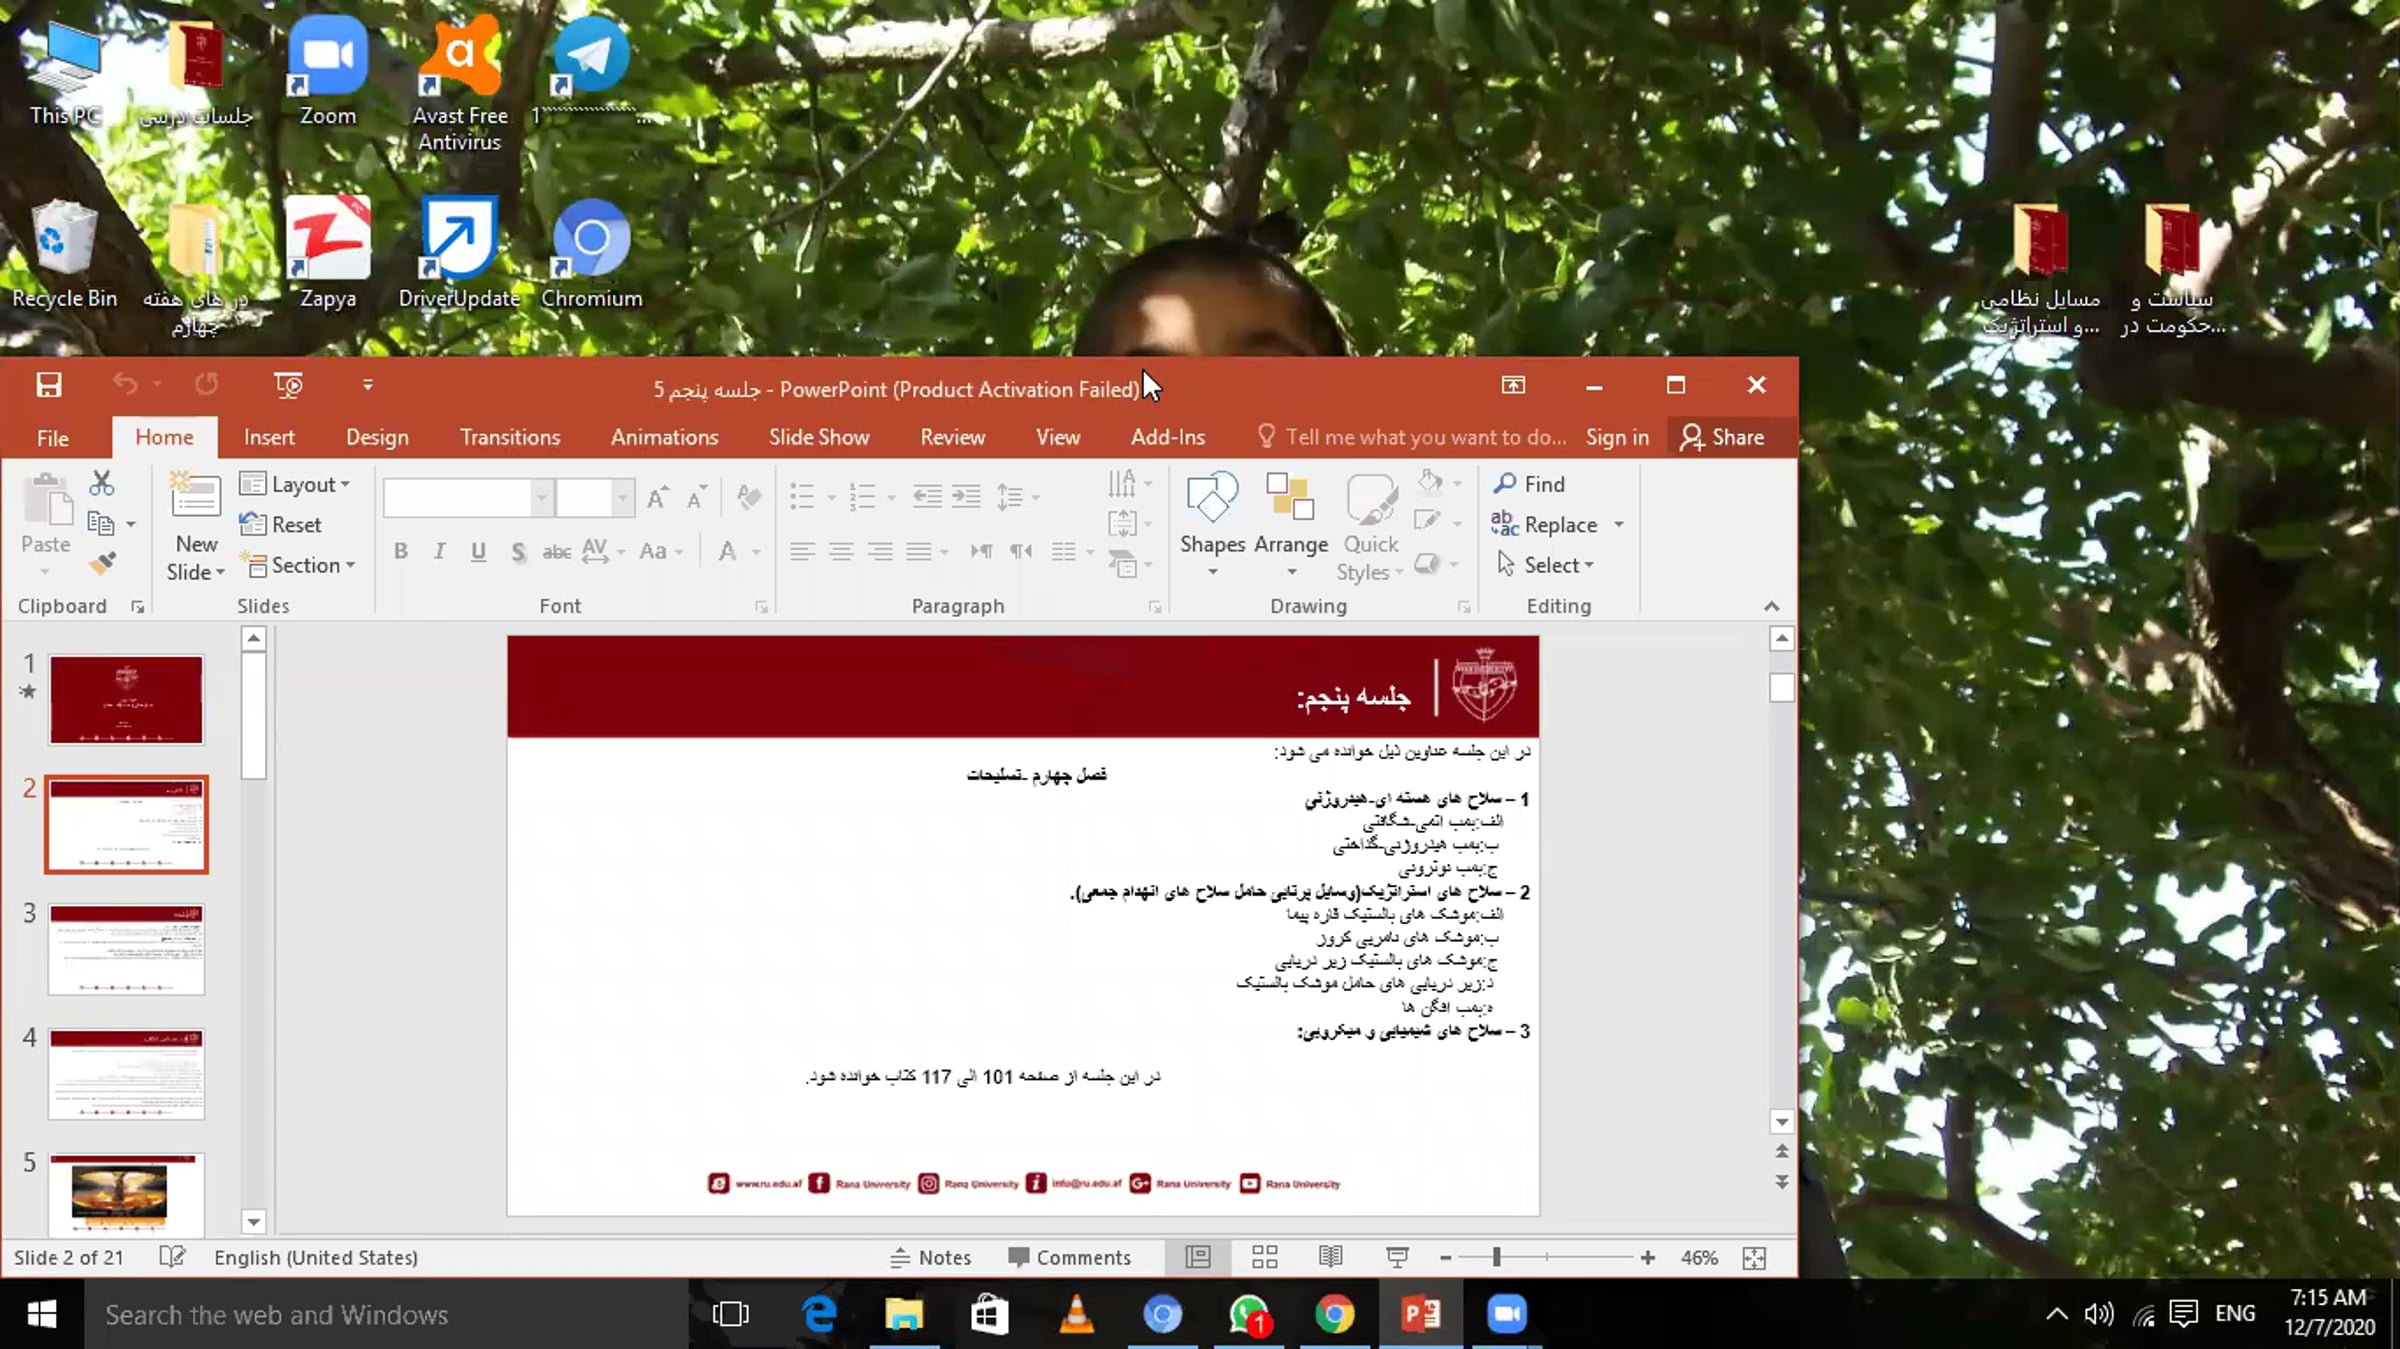Switch to Normal view button
The width and height of the screenshot is (2400, 1349).
click(1198, 1257)
